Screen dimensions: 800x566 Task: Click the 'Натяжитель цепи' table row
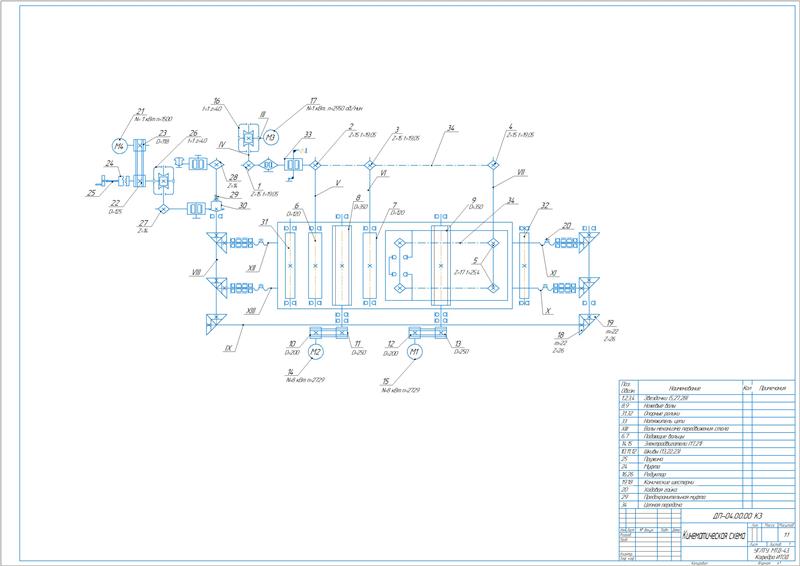707,421
